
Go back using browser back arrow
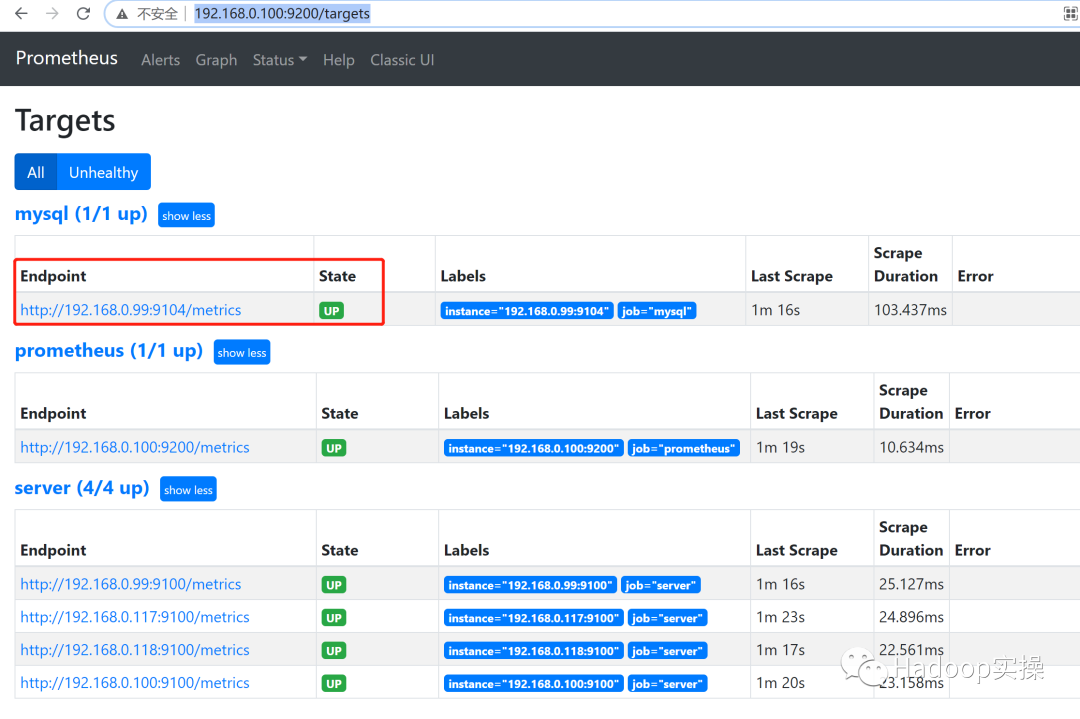point(21,13)
